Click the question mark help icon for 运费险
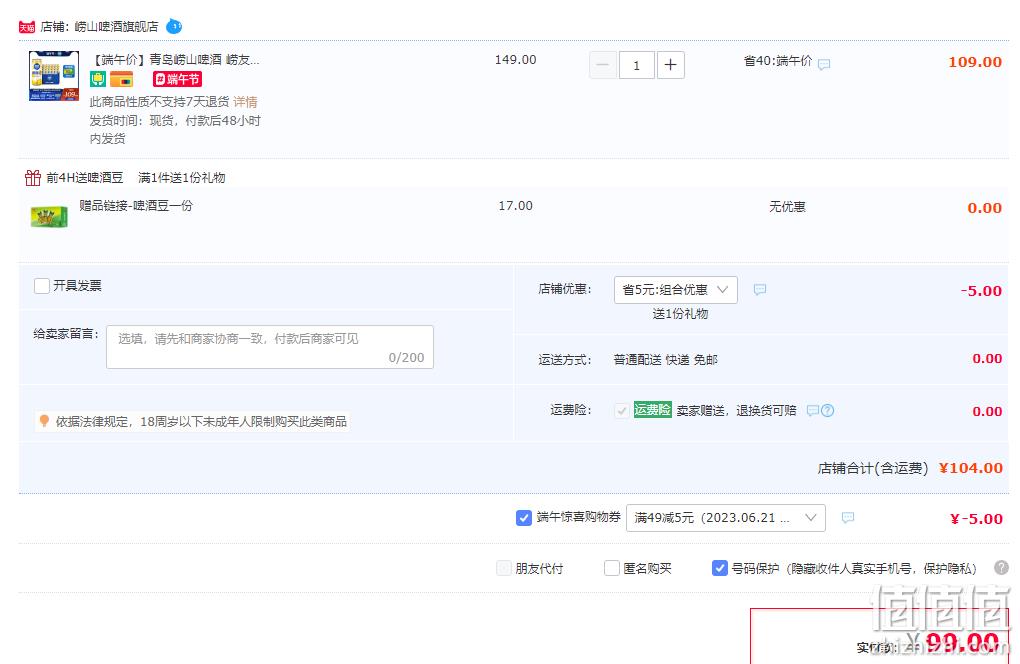Screen dimensions: 1020x664 click(x=827, y=410)
